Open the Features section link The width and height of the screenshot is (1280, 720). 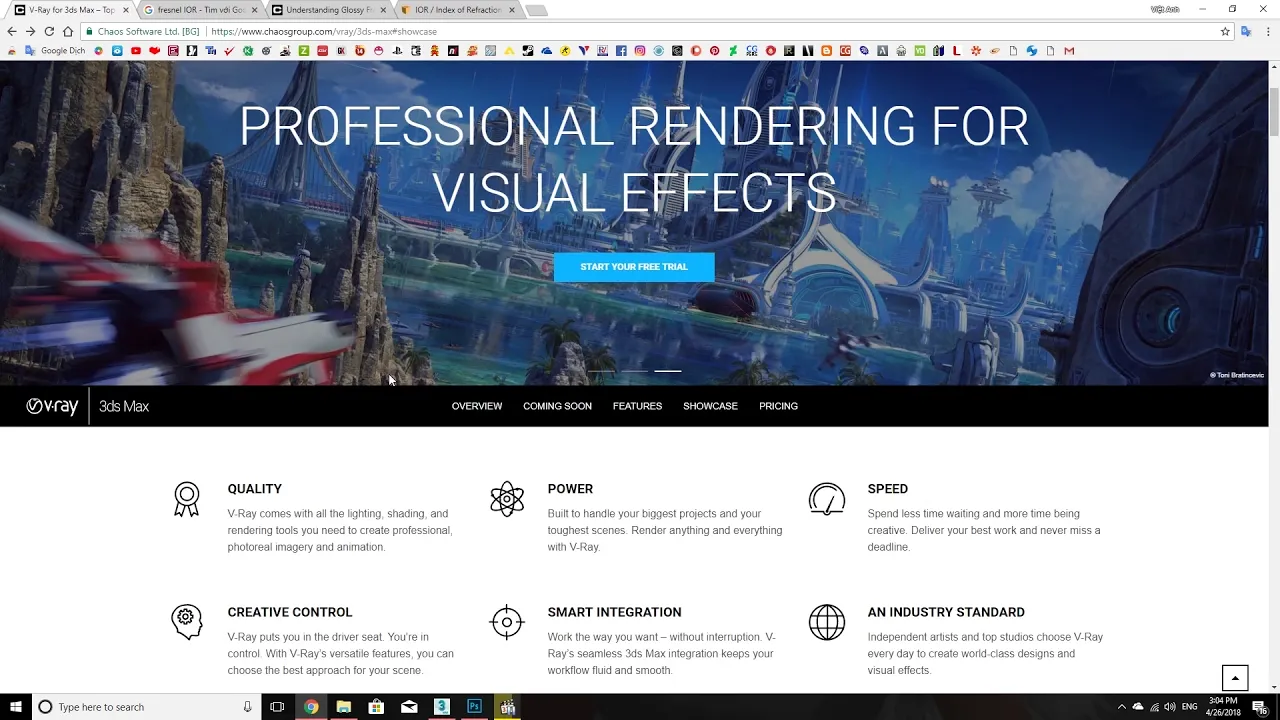[x=637, y=406]
